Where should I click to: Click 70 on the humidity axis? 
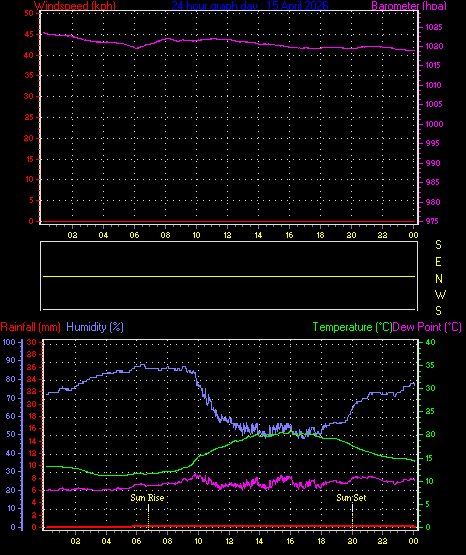click(x=11, y=398)
